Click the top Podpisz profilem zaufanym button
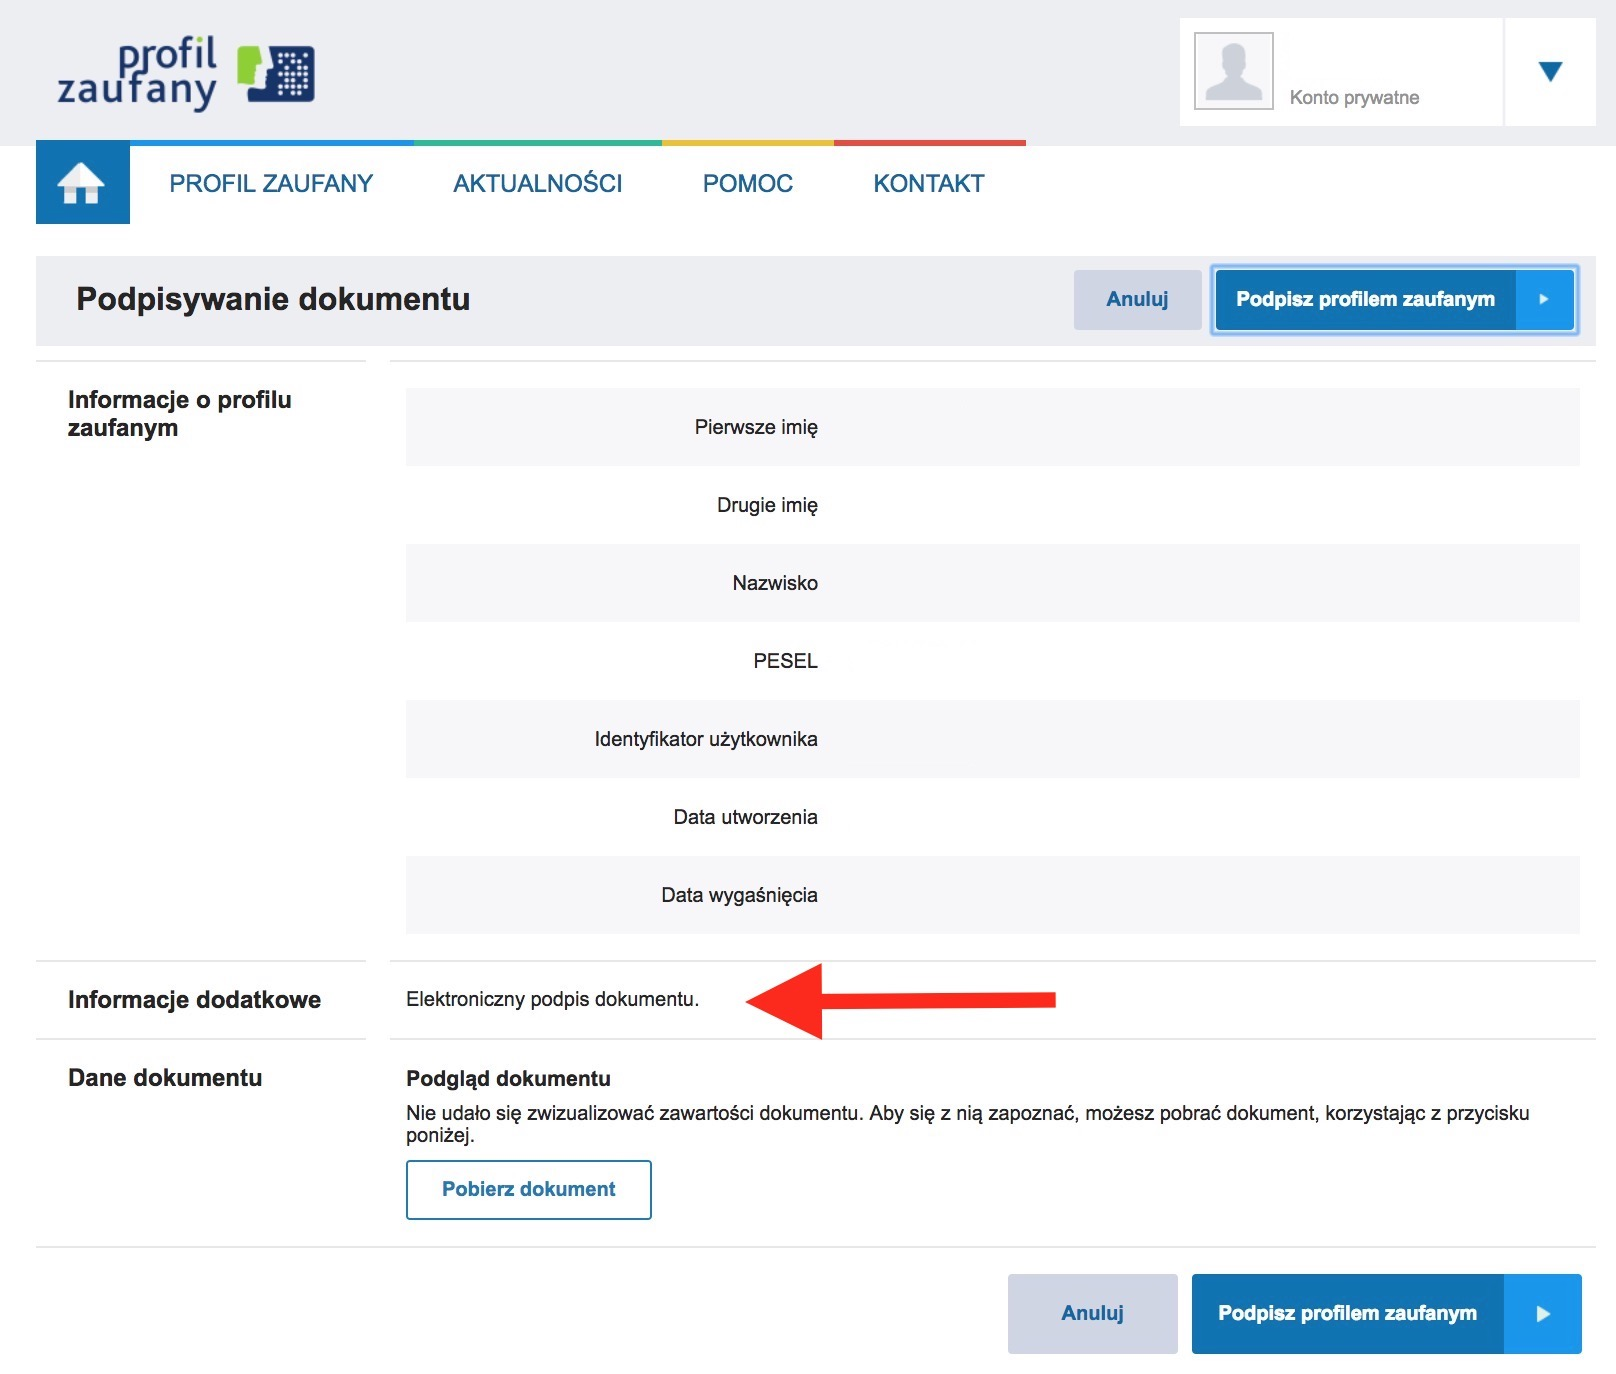Image resolution: width=1616 pixels, height=1374 pixels. tap(1395, 299)
